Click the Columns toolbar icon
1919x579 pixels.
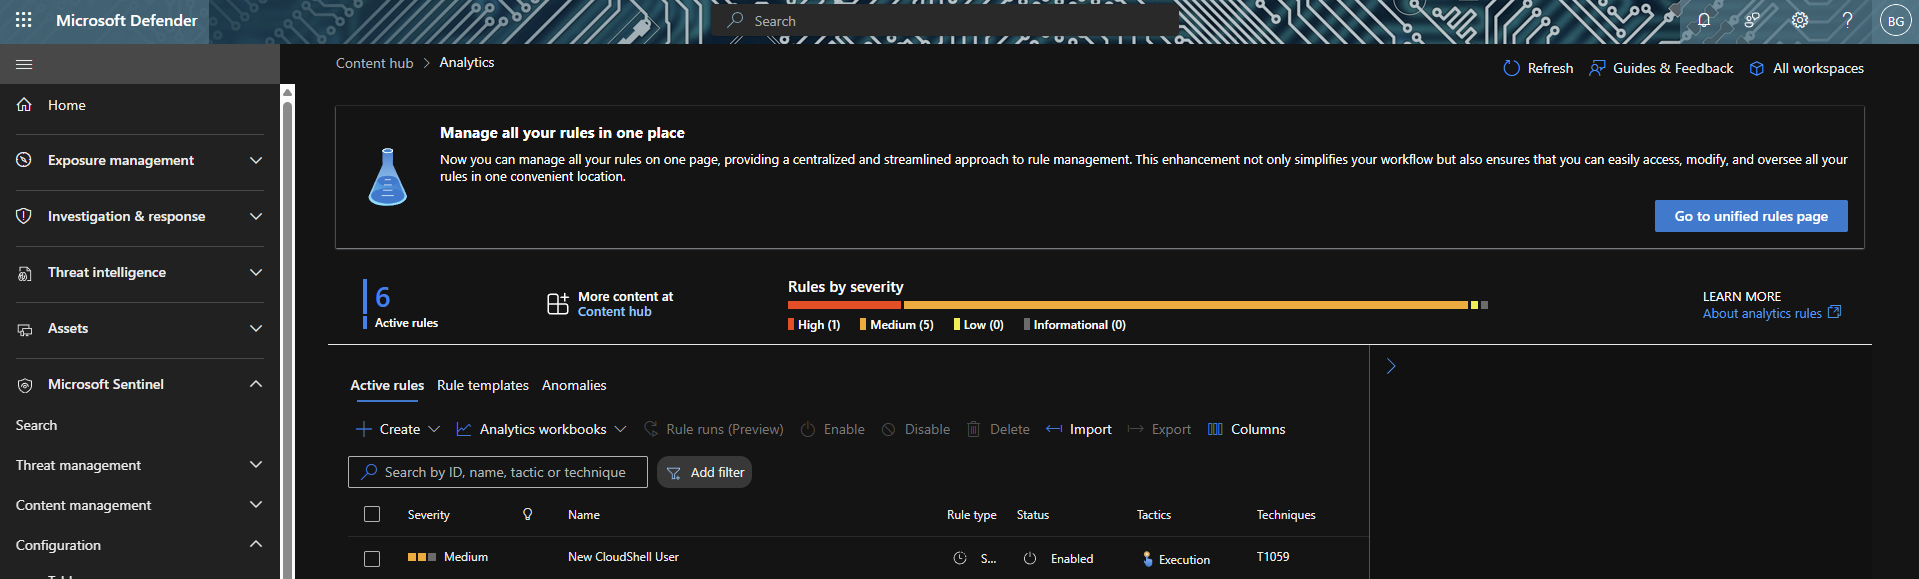point(1215,429)
